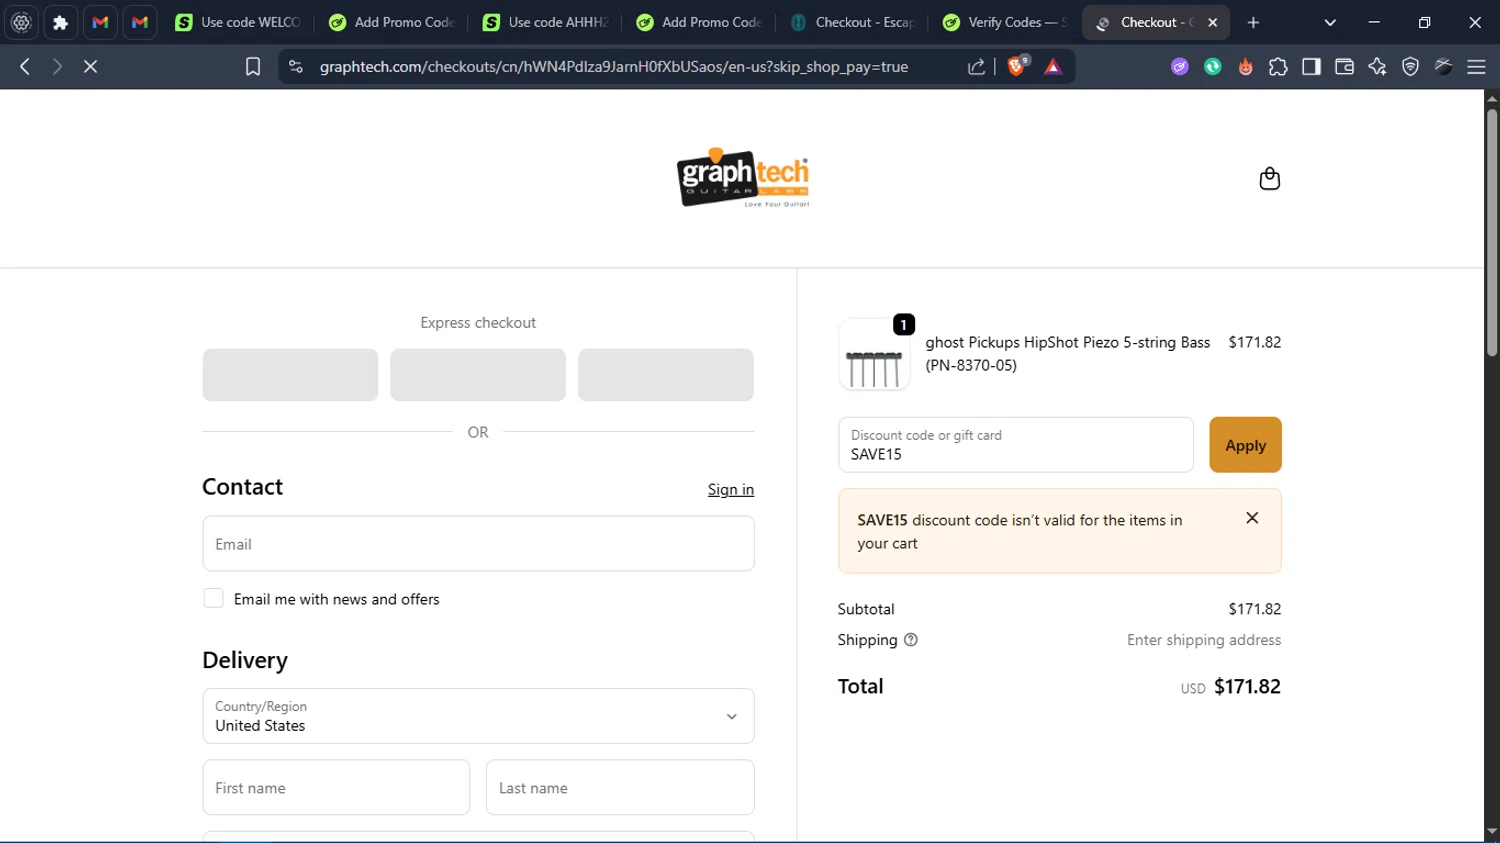This screenshot has height=843, width=1500.
Task: Bookmark this checkout page
Action: (253, 66)
